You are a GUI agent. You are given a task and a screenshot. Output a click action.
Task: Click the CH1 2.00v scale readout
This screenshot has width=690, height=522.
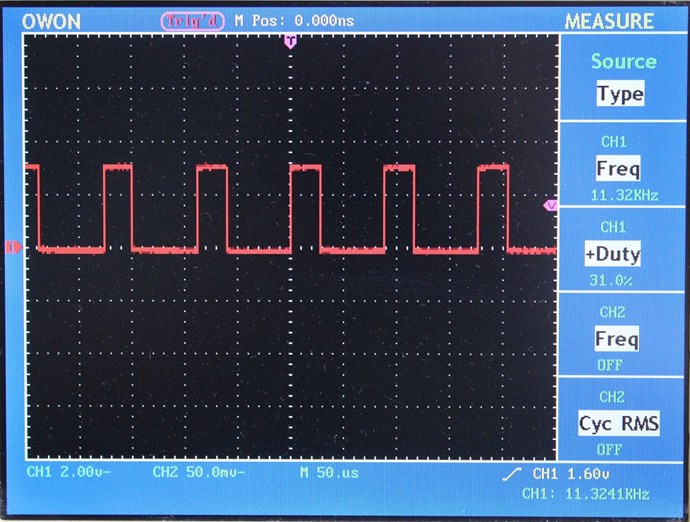69,472
